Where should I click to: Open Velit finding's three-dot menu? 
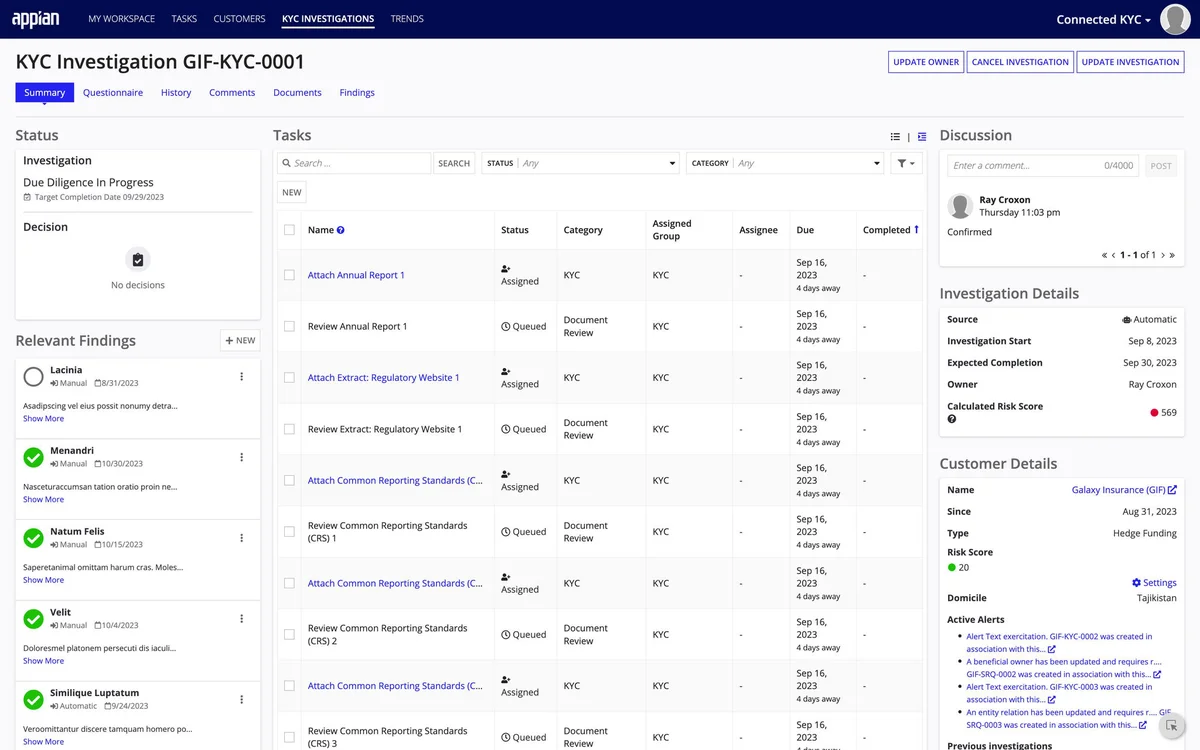click(x=242, y=619)
